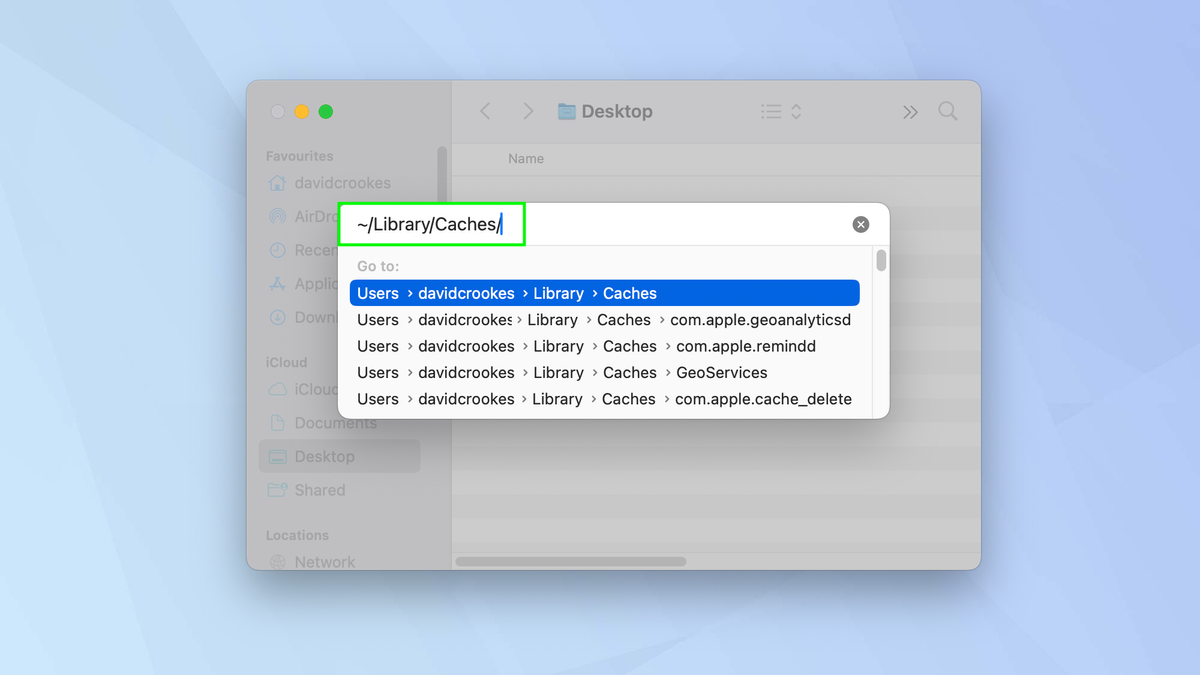Sort by the Name column header

pyautogui.click(x=526, y=158)
